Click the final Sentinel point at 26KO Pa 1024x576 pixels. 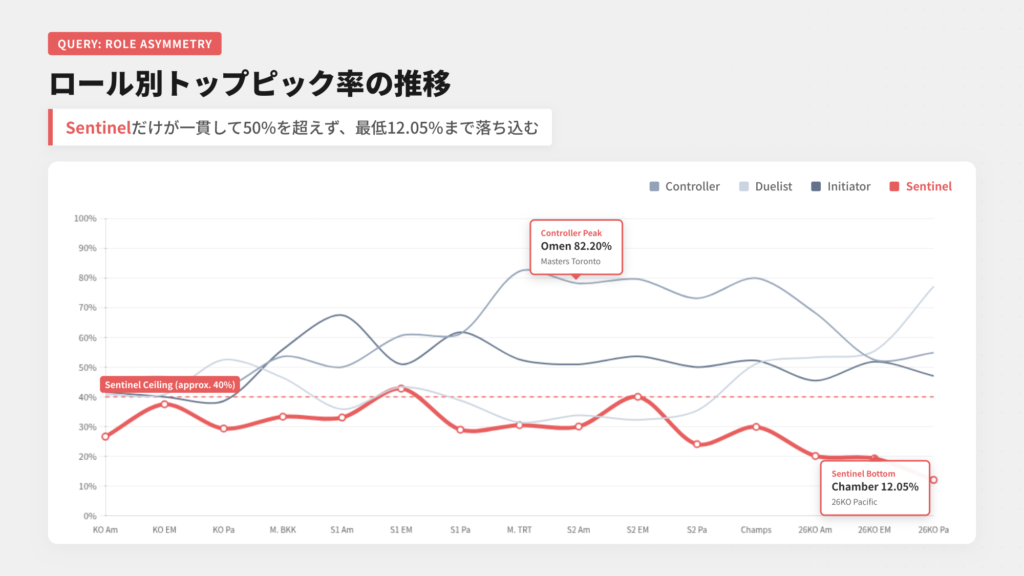pyautogui.click(x=933, y=480)
